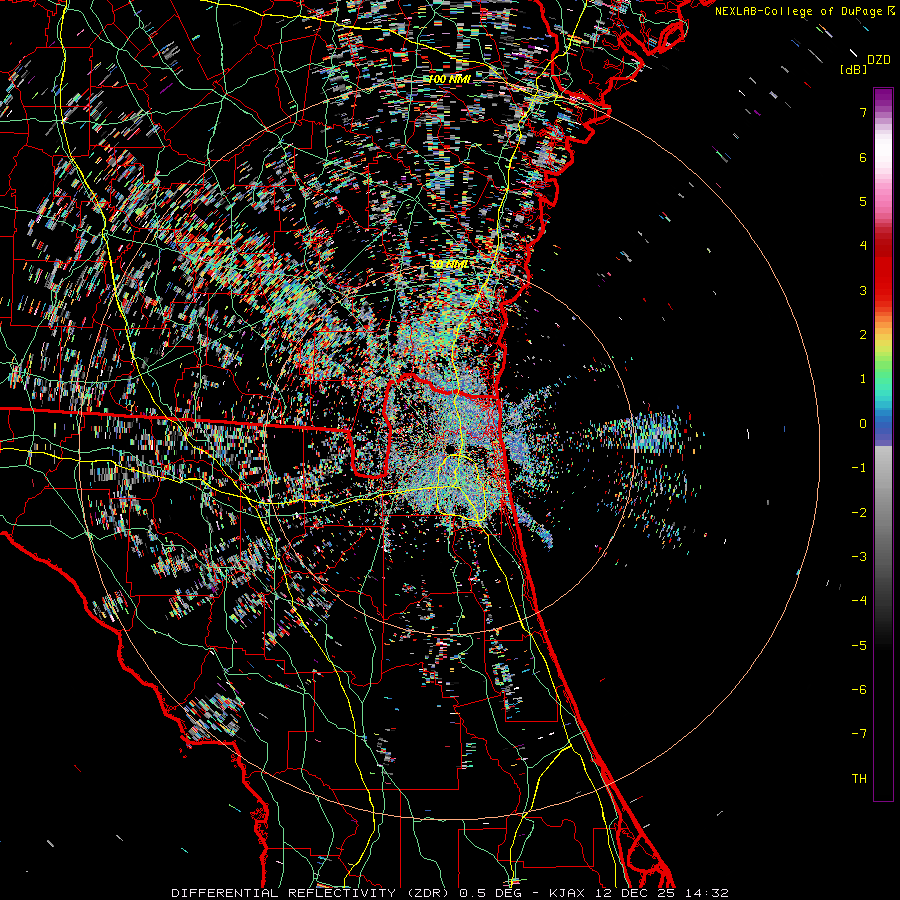Image resolution: width=900 pixels, height=900 pixels.
Task: Click the 0 dB scale label
Action: point(863,424)
